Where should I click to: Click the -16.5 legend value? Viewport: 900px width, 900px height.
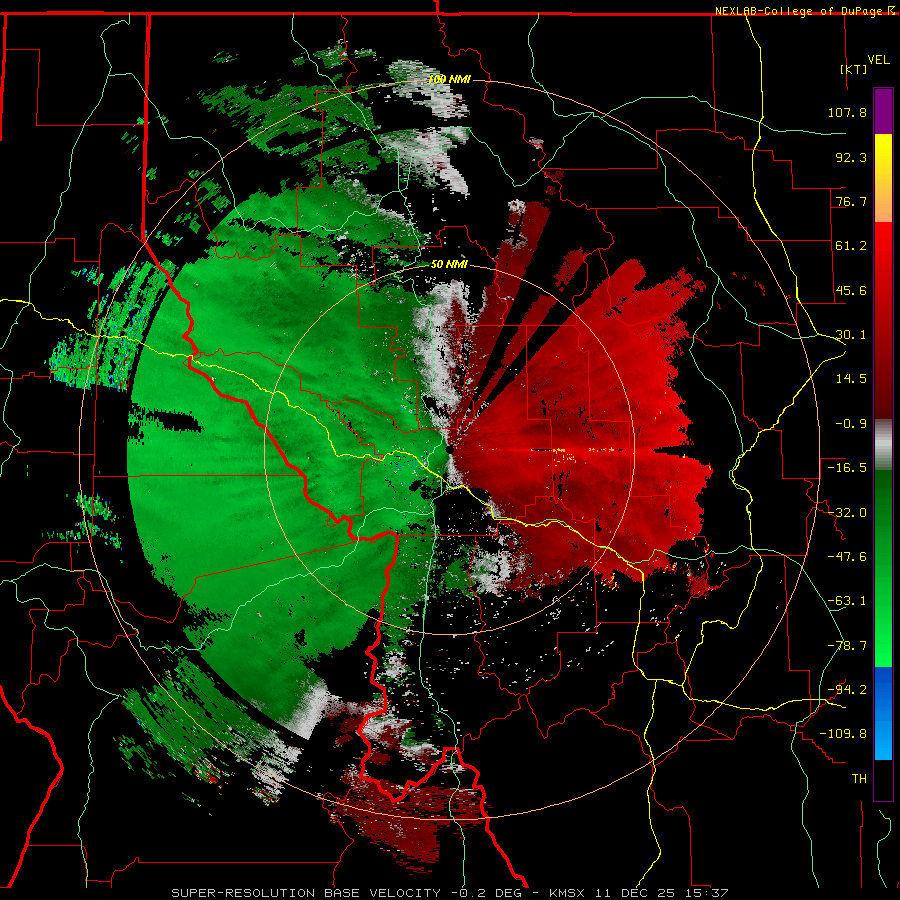coord(847,468)
